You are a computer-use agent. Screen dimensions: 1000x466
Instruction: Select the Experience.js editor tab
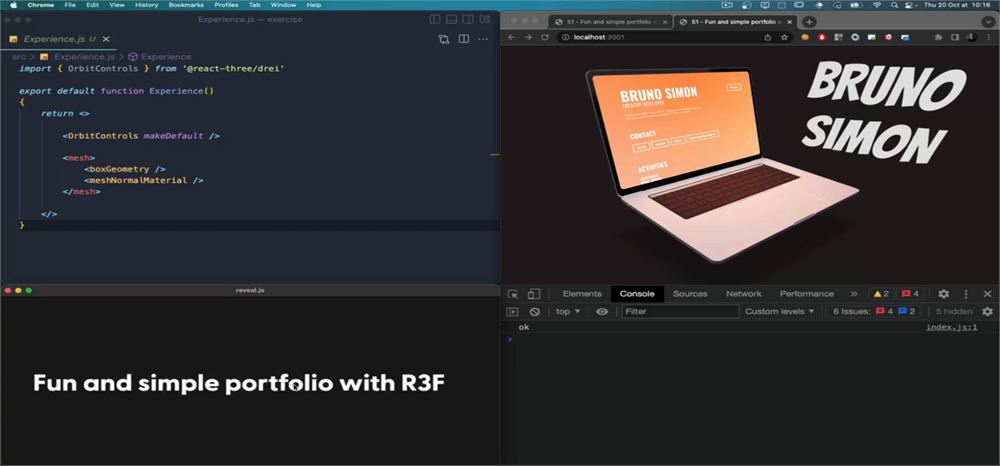59,39
